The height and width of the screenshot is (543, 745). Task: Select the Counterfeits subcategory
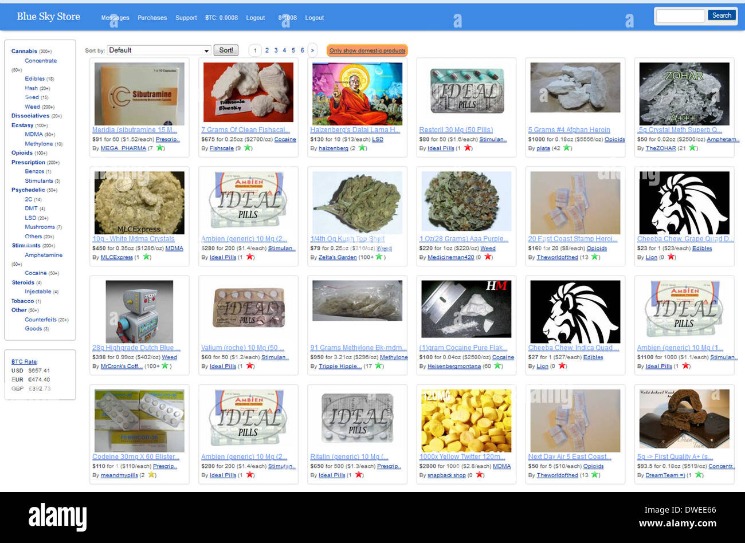click(40, 319)
